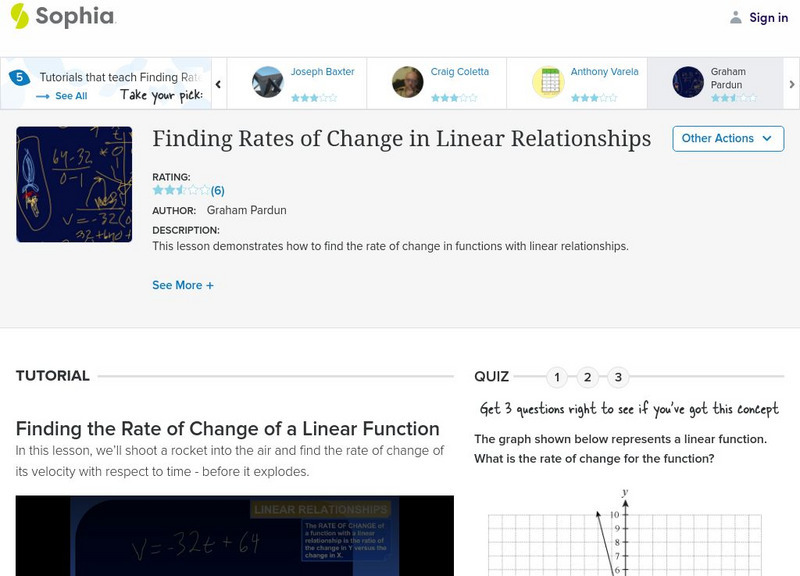Click Joseph Baxter's avatar image

(268, 82)
